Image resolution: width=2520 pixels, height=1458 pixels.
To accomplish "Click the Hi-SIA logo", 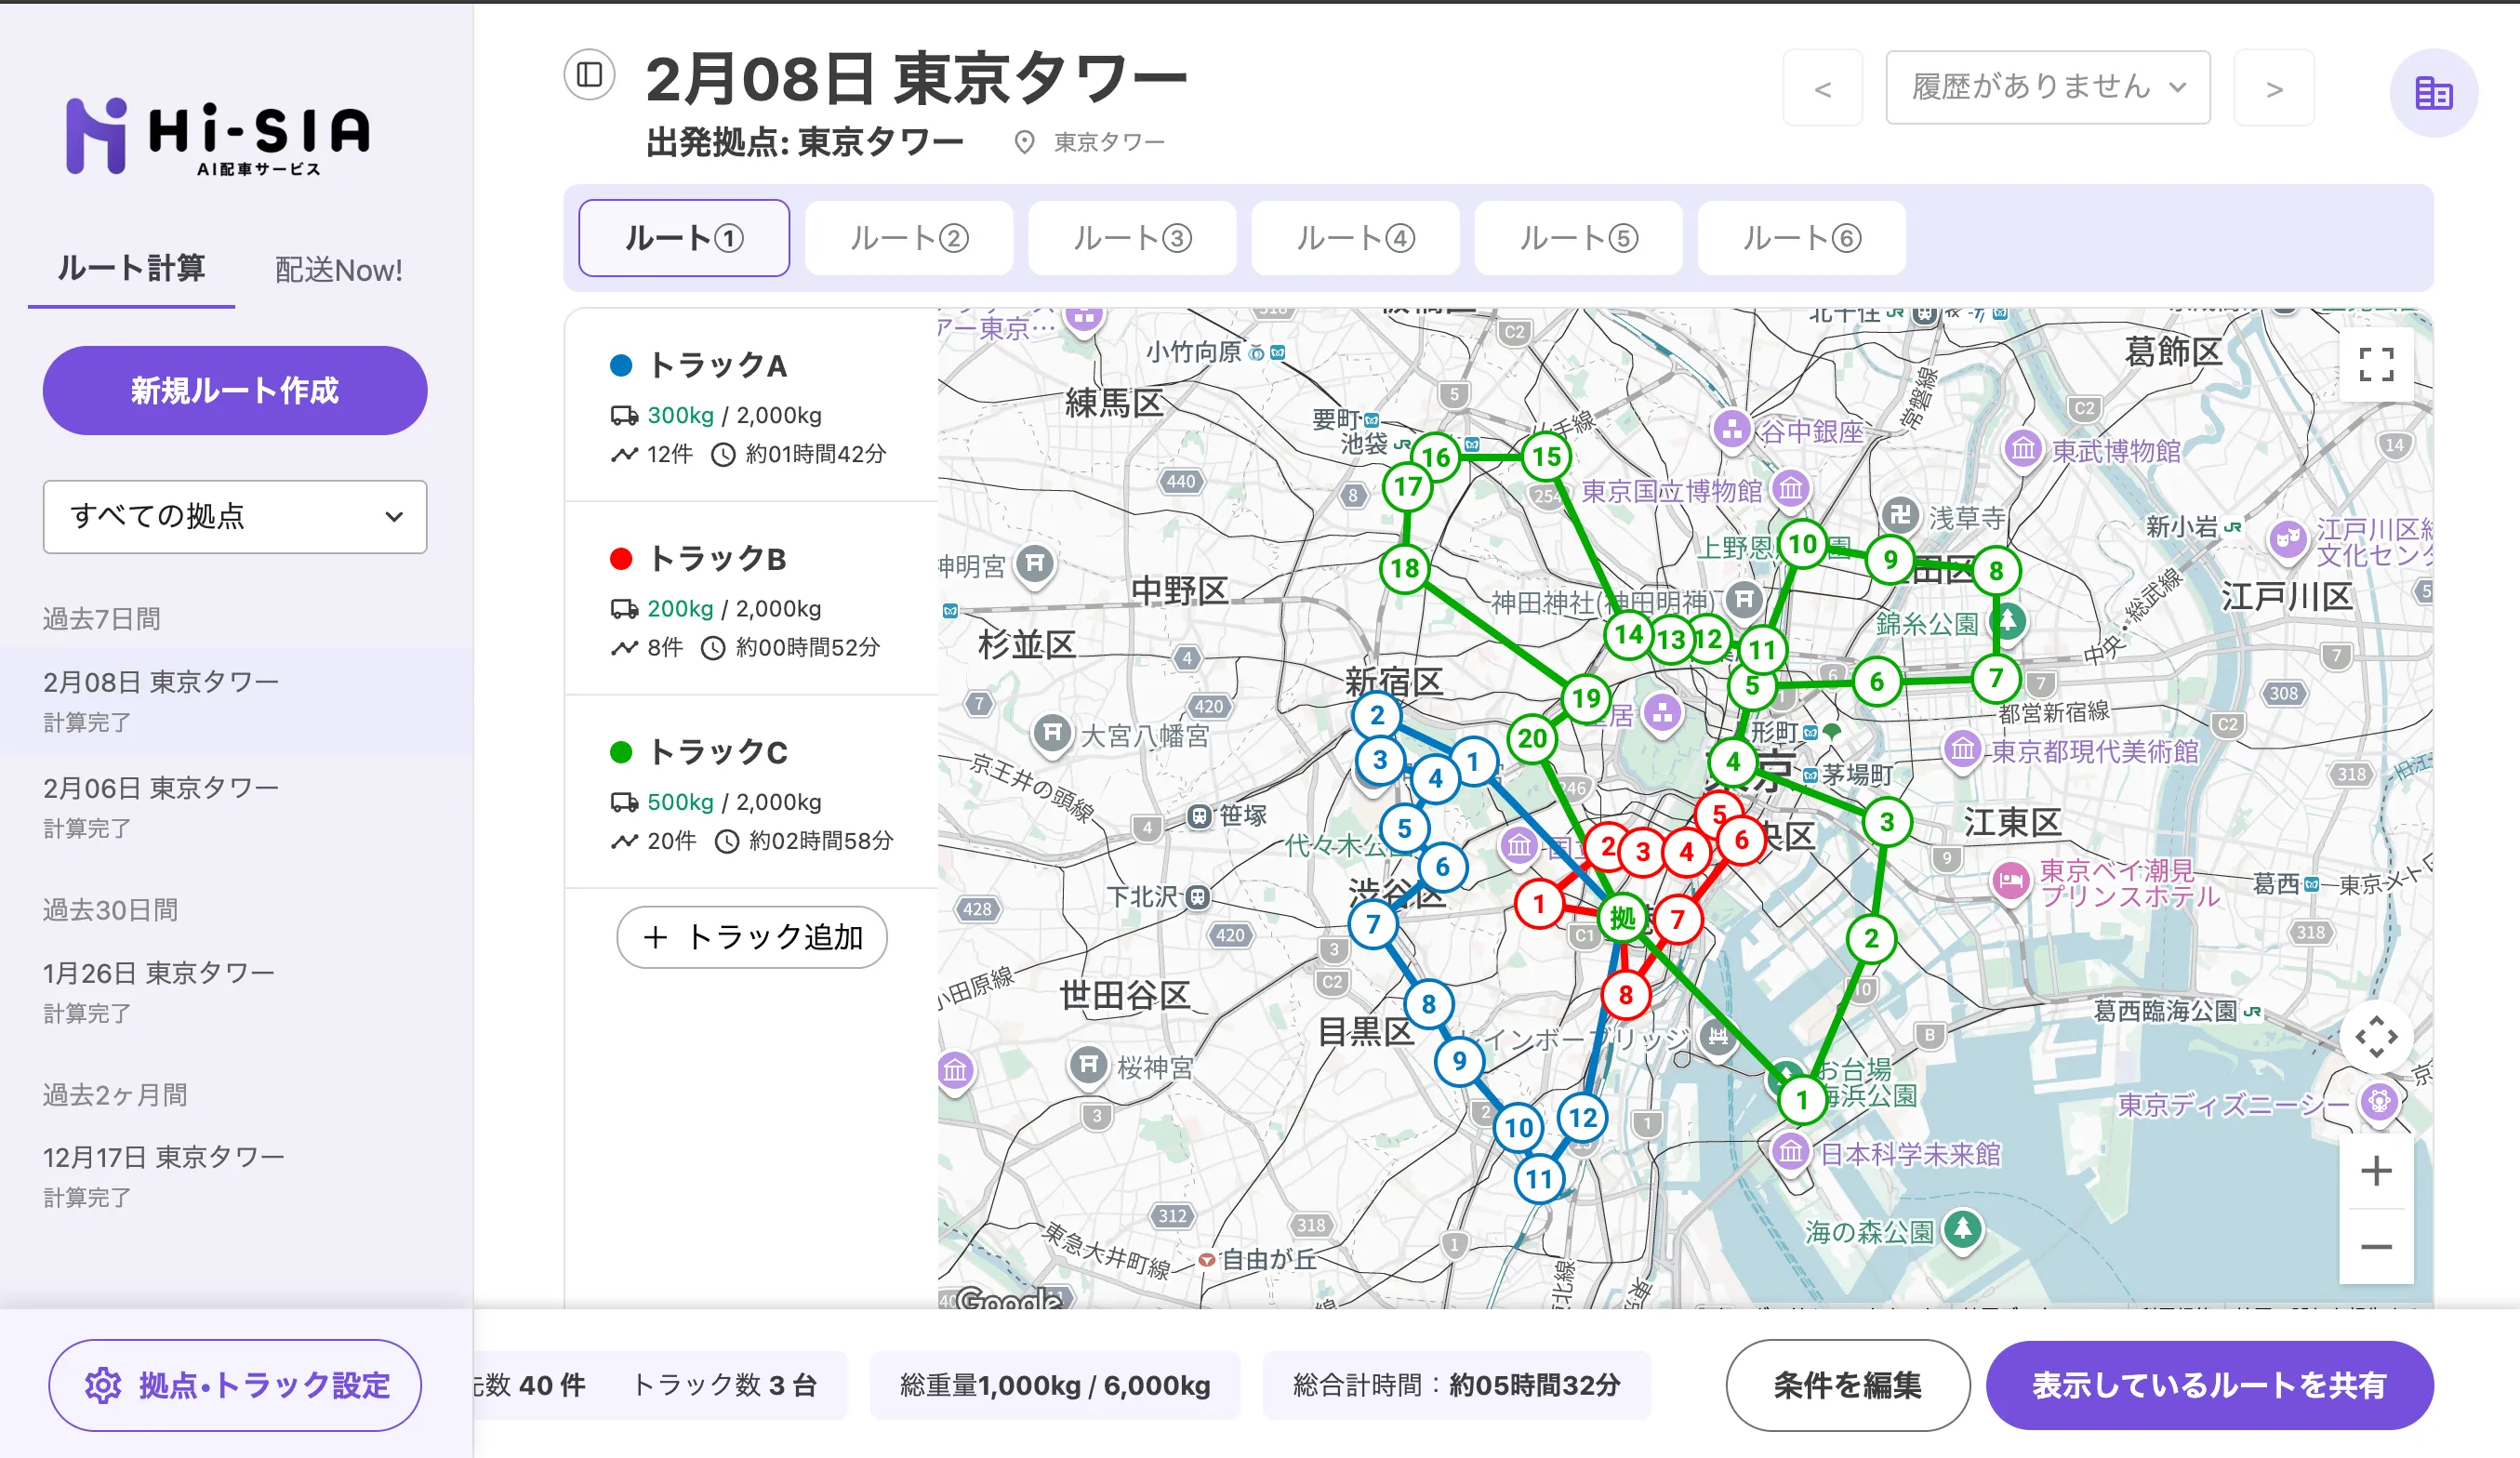I will click(218, 137).
